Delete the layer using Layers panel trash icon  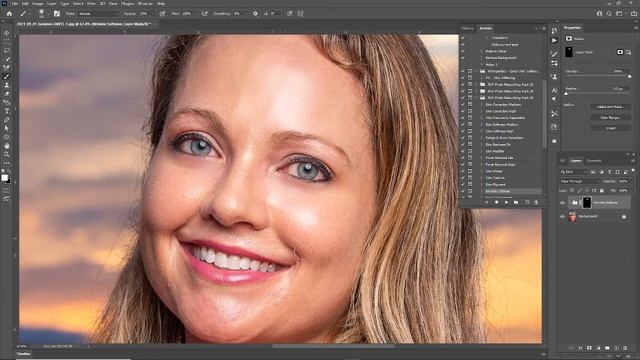click(626, 348)
